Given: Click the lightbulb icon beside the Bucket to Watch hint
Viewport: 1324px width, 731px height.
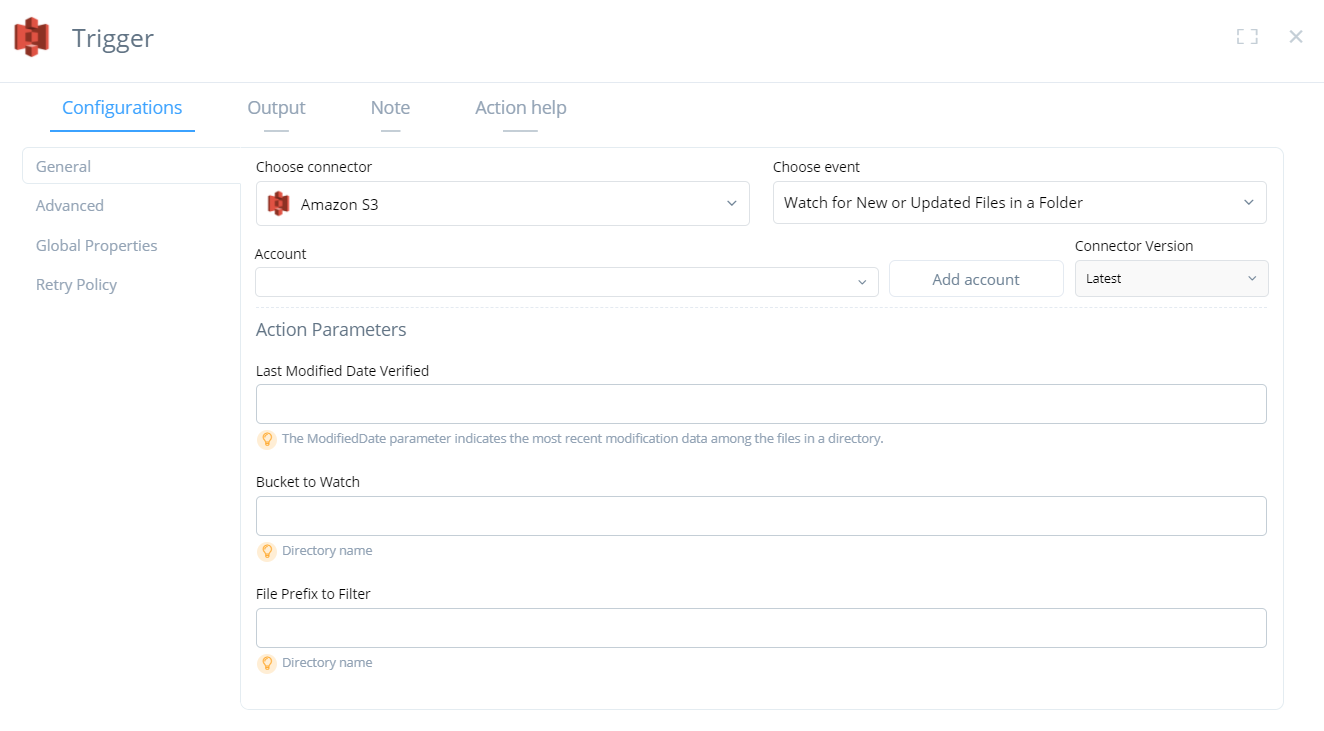Looking at the screenshot, I should [x=266, y=551].
